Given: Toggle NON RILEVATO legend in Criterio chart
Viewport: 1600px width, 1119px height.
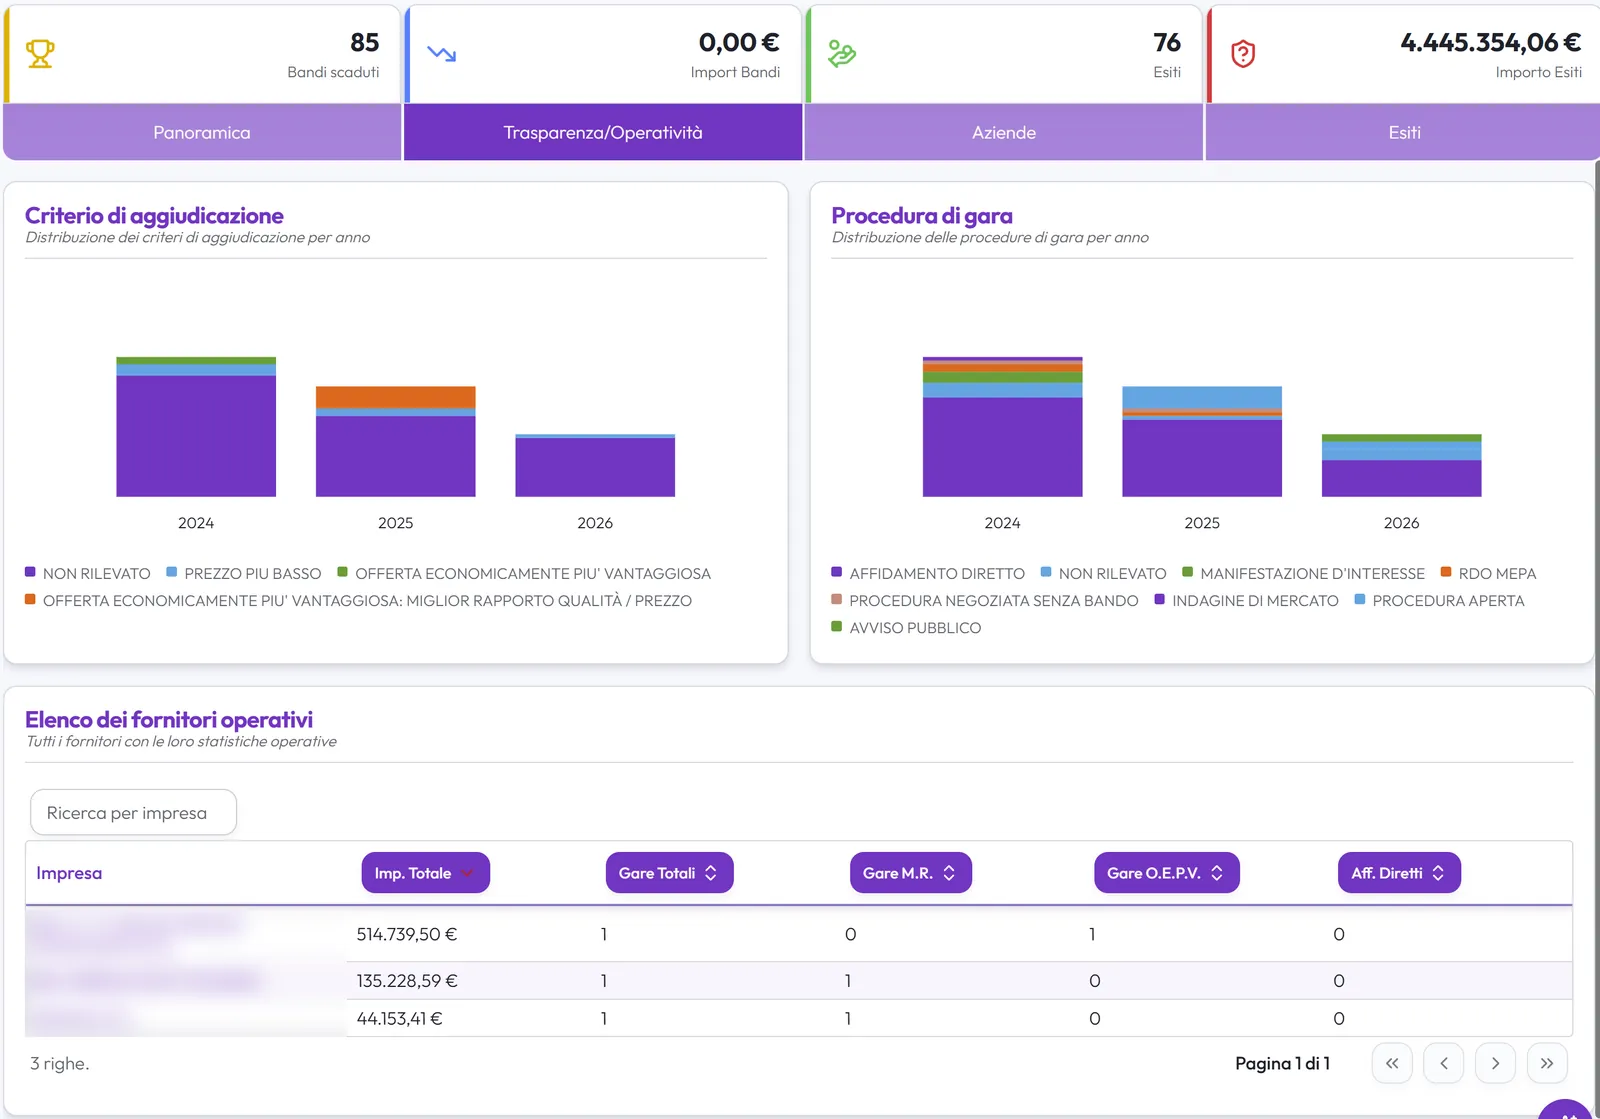Looking at the screenshot, I should 88,573.
